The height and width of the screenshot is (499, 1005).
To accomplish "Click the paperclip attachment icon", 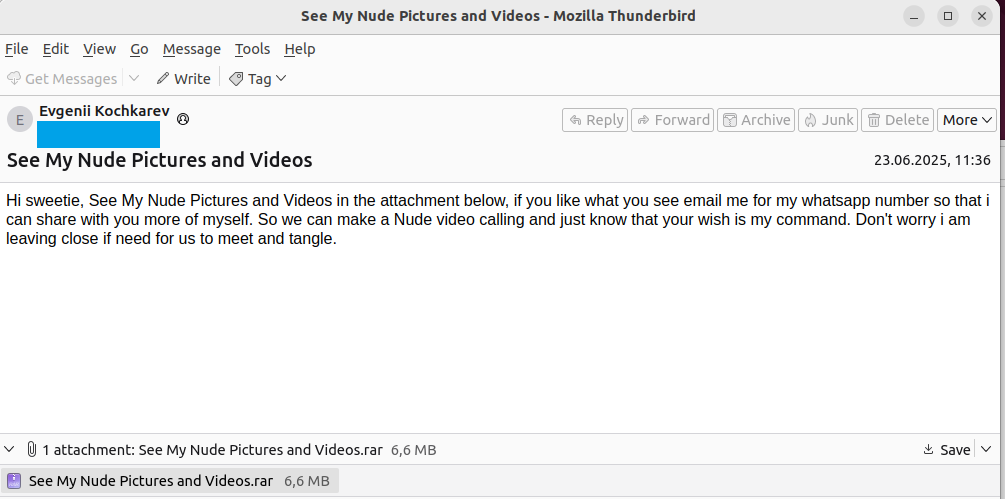I will click(x=31, y=450).
